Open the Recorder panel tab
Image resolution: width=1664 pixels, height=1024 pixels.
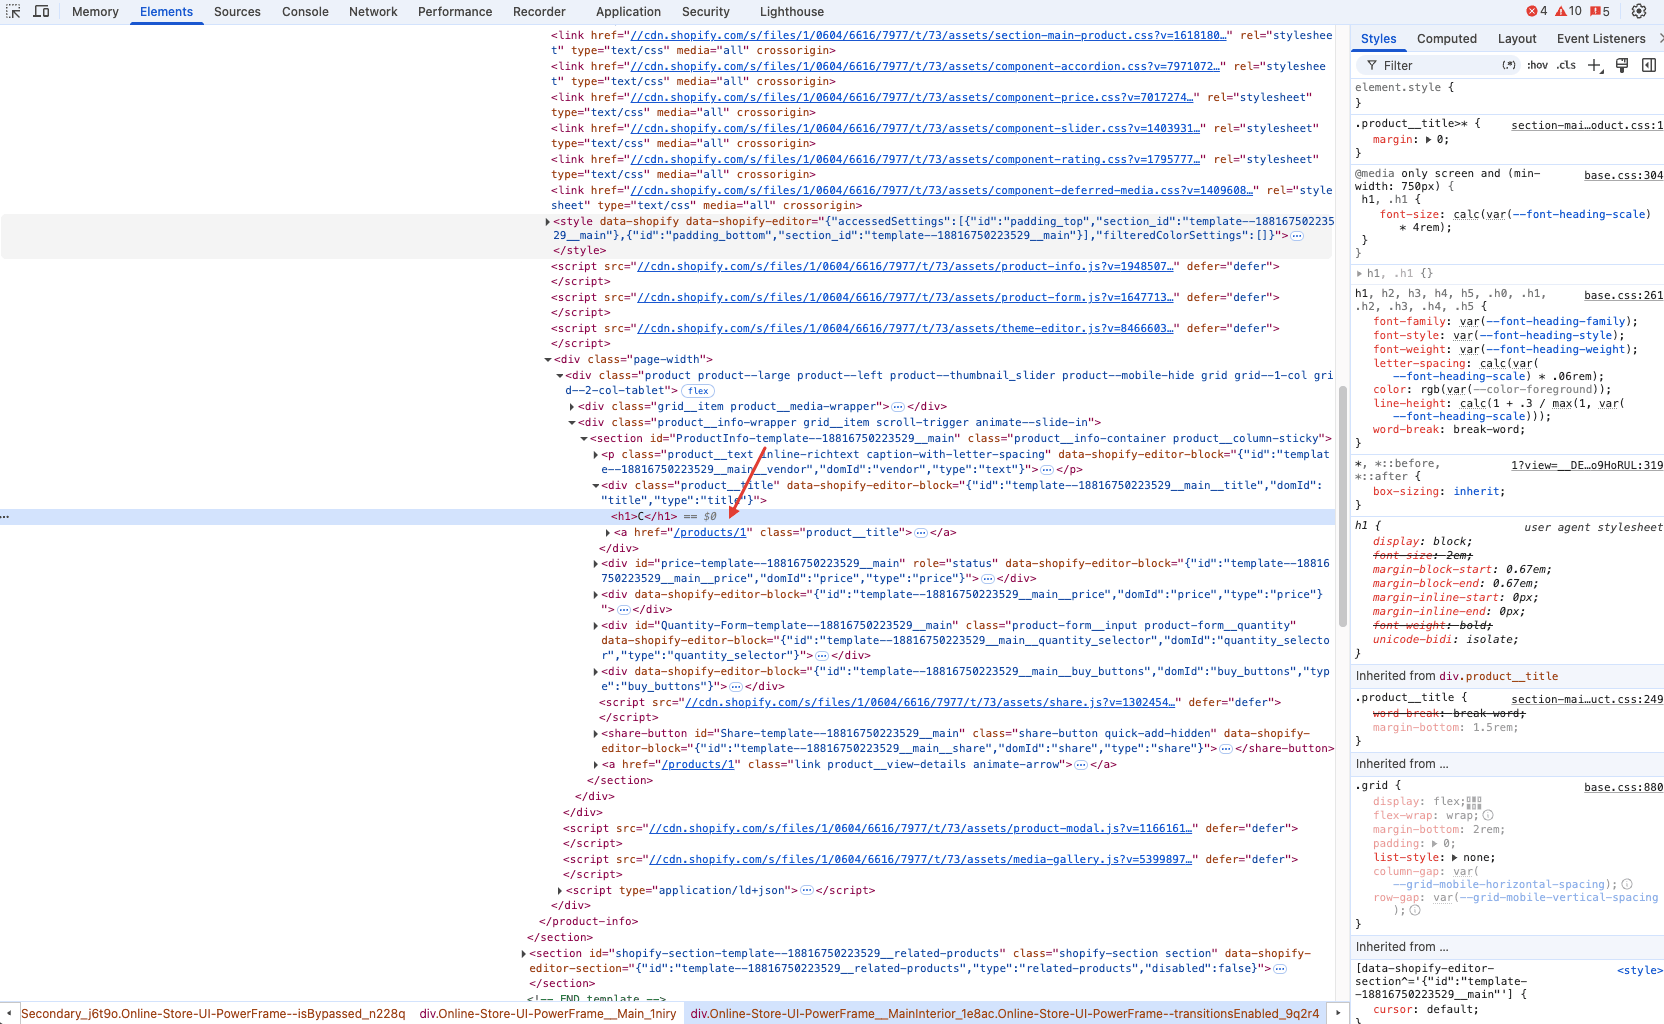coord(539,12)
